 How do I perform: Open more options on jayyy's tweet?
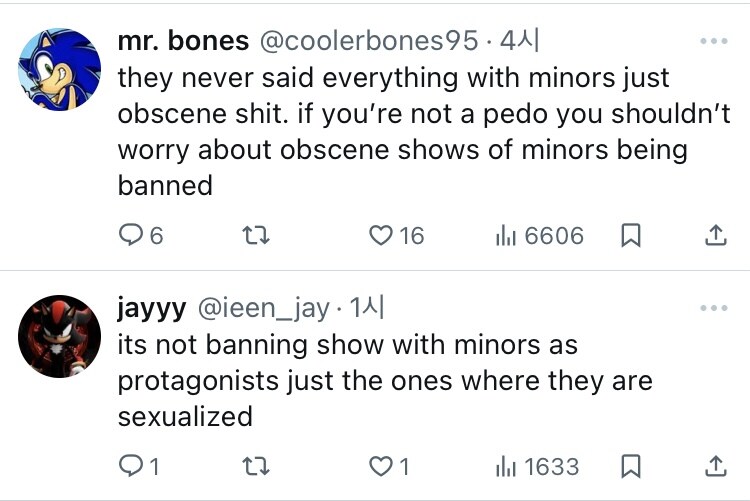pos(714,308)
